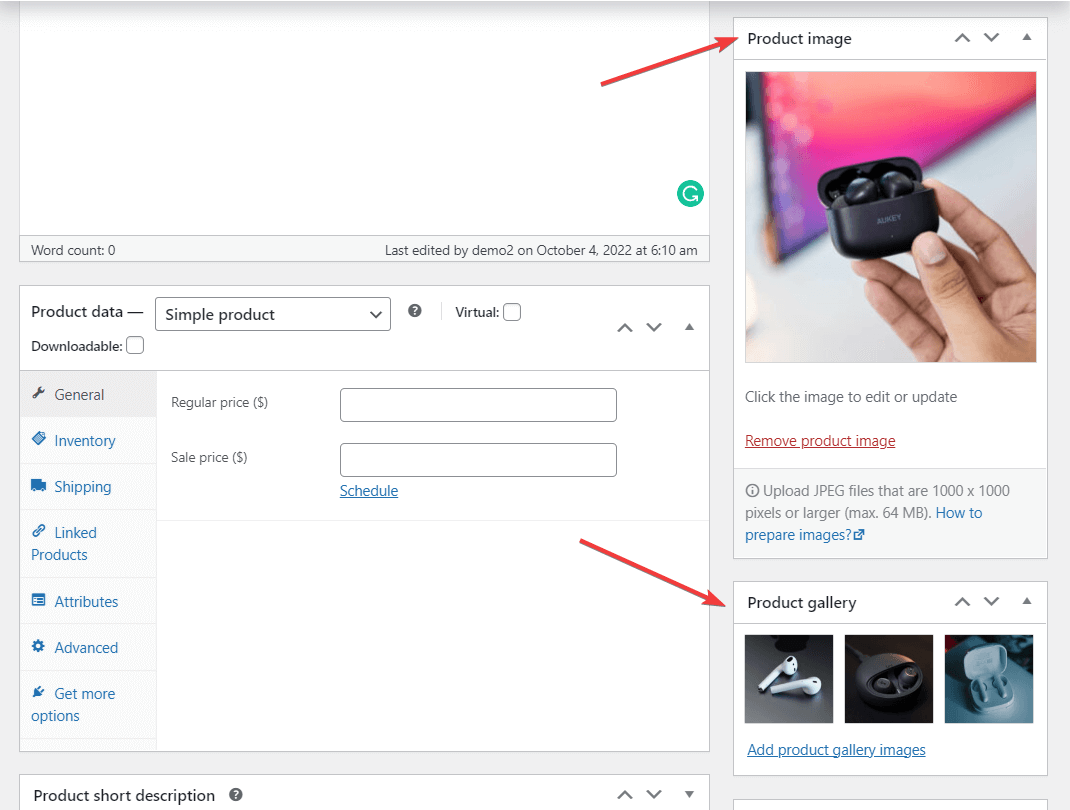Click the Product short description title
Viewport: 1070px width, 810px height.
[x=124, y=795]
